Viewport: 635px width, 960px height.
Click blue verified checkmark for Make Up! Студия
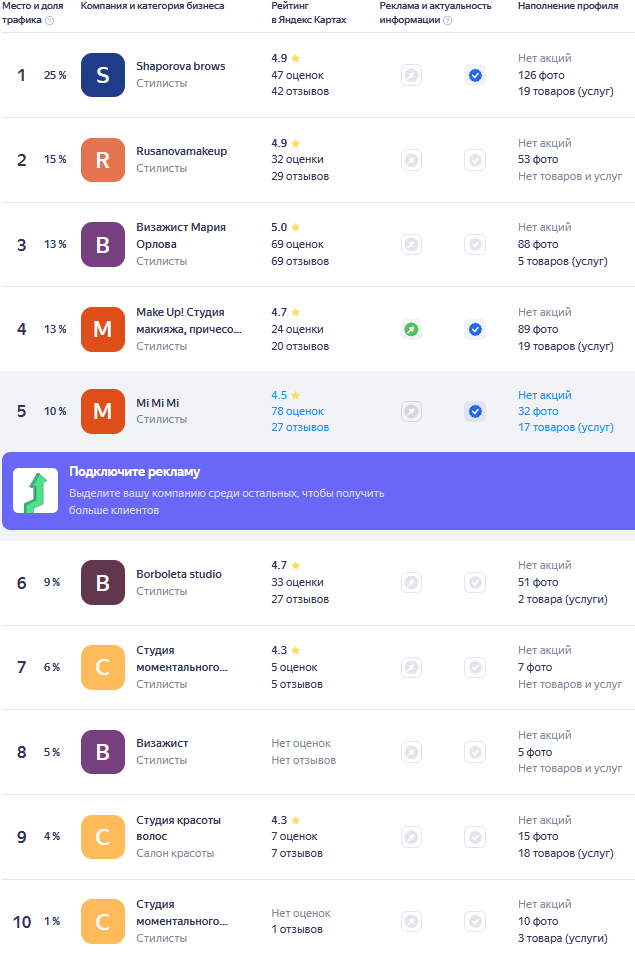475,329
